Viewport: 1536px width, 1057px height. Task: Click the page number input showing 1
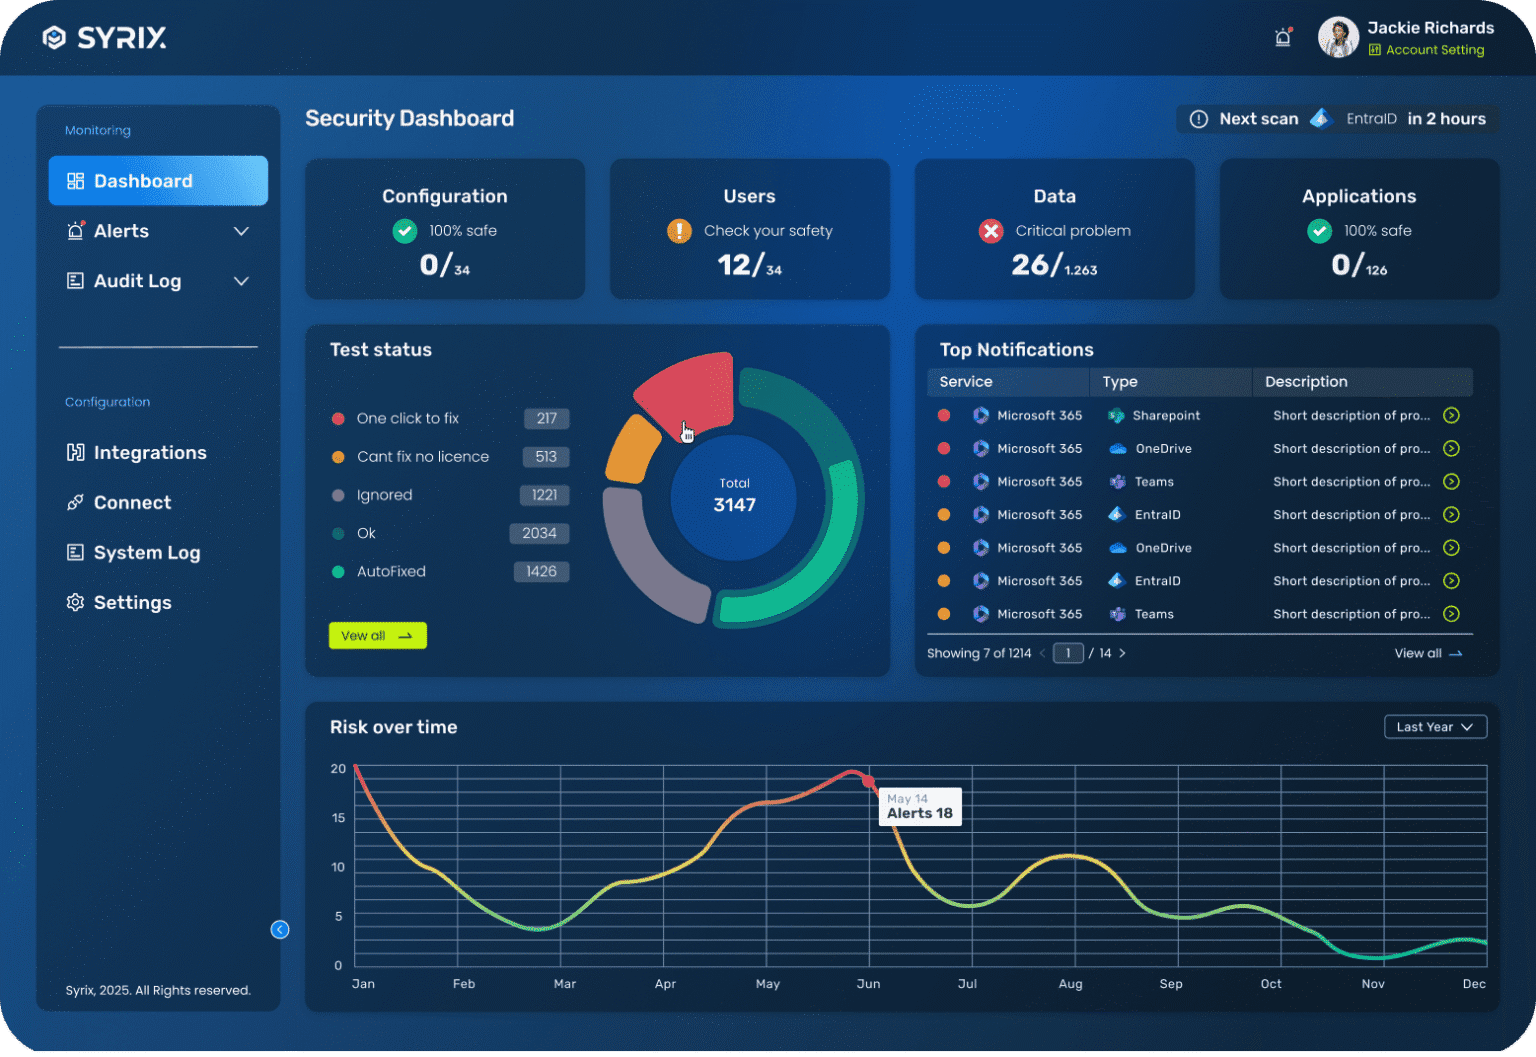pyautogui.click(x=1068, y=653)
